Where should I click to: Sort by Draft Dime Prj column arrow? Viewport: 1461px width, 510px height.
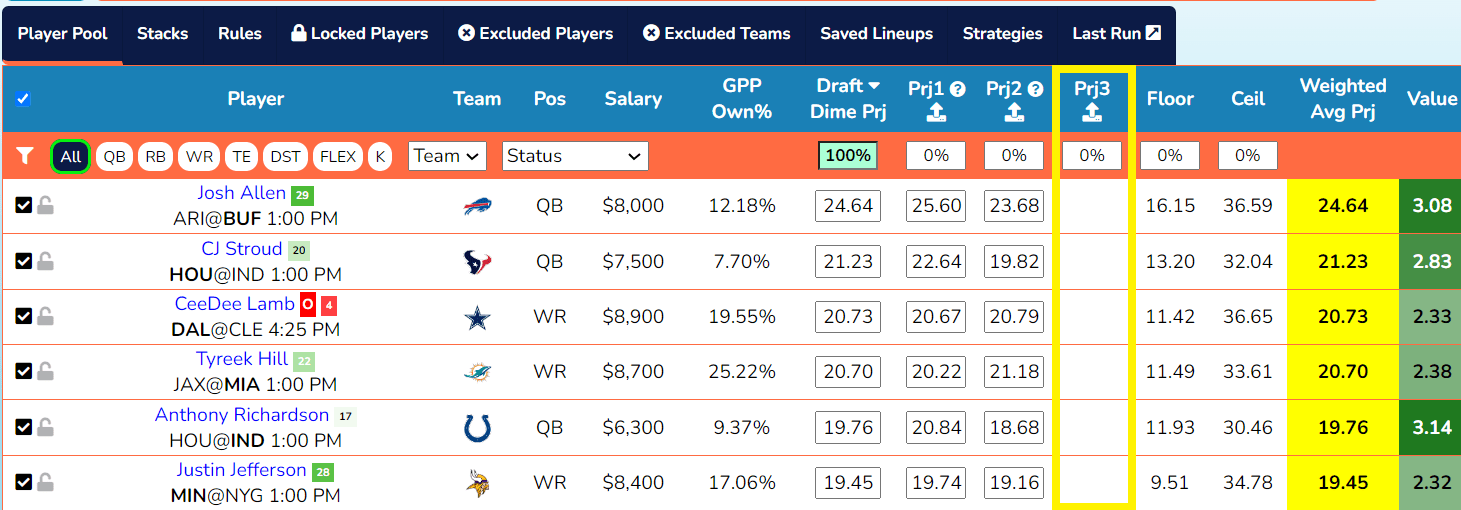(x=874, y=86)
